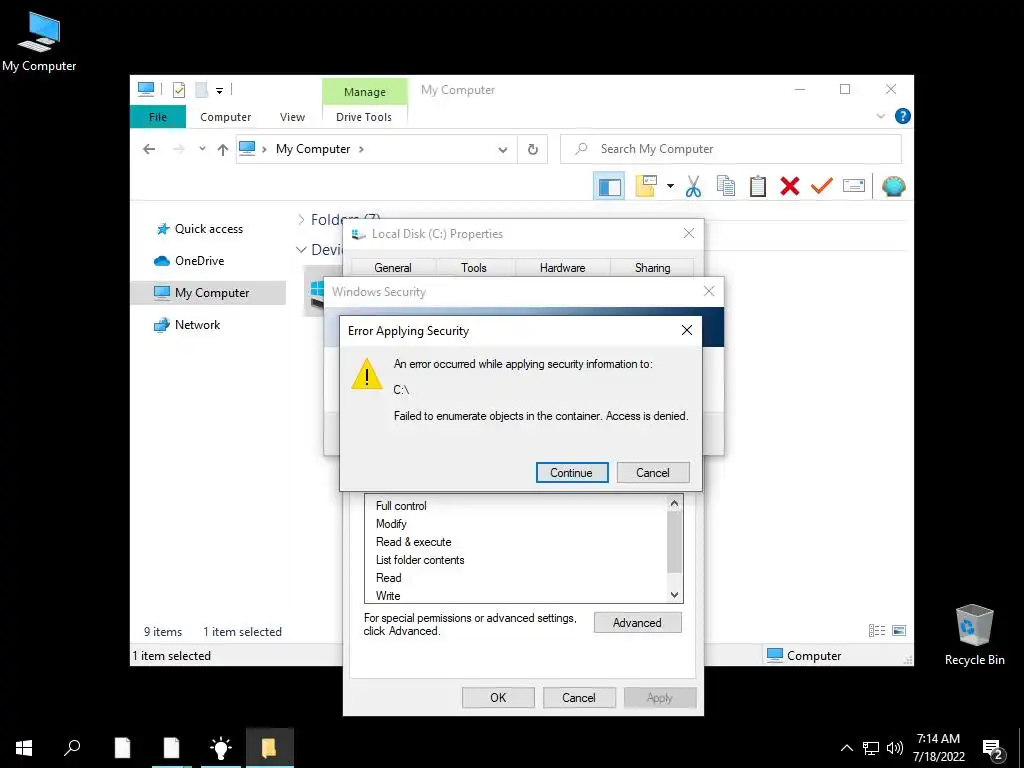Image resolution: width=1024 pixels, height=768 pixels.
Task: Click the Read & execute permission row
Action: coord(516,542)
